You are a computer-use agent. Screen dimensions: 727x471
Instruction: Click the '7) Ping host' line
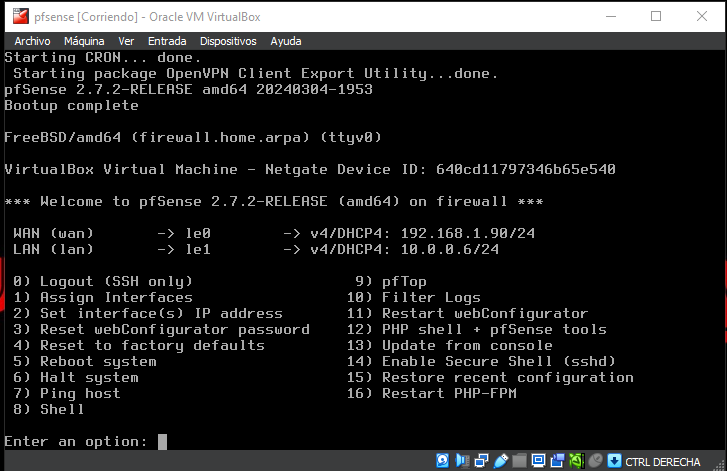[x=67, y=394]
